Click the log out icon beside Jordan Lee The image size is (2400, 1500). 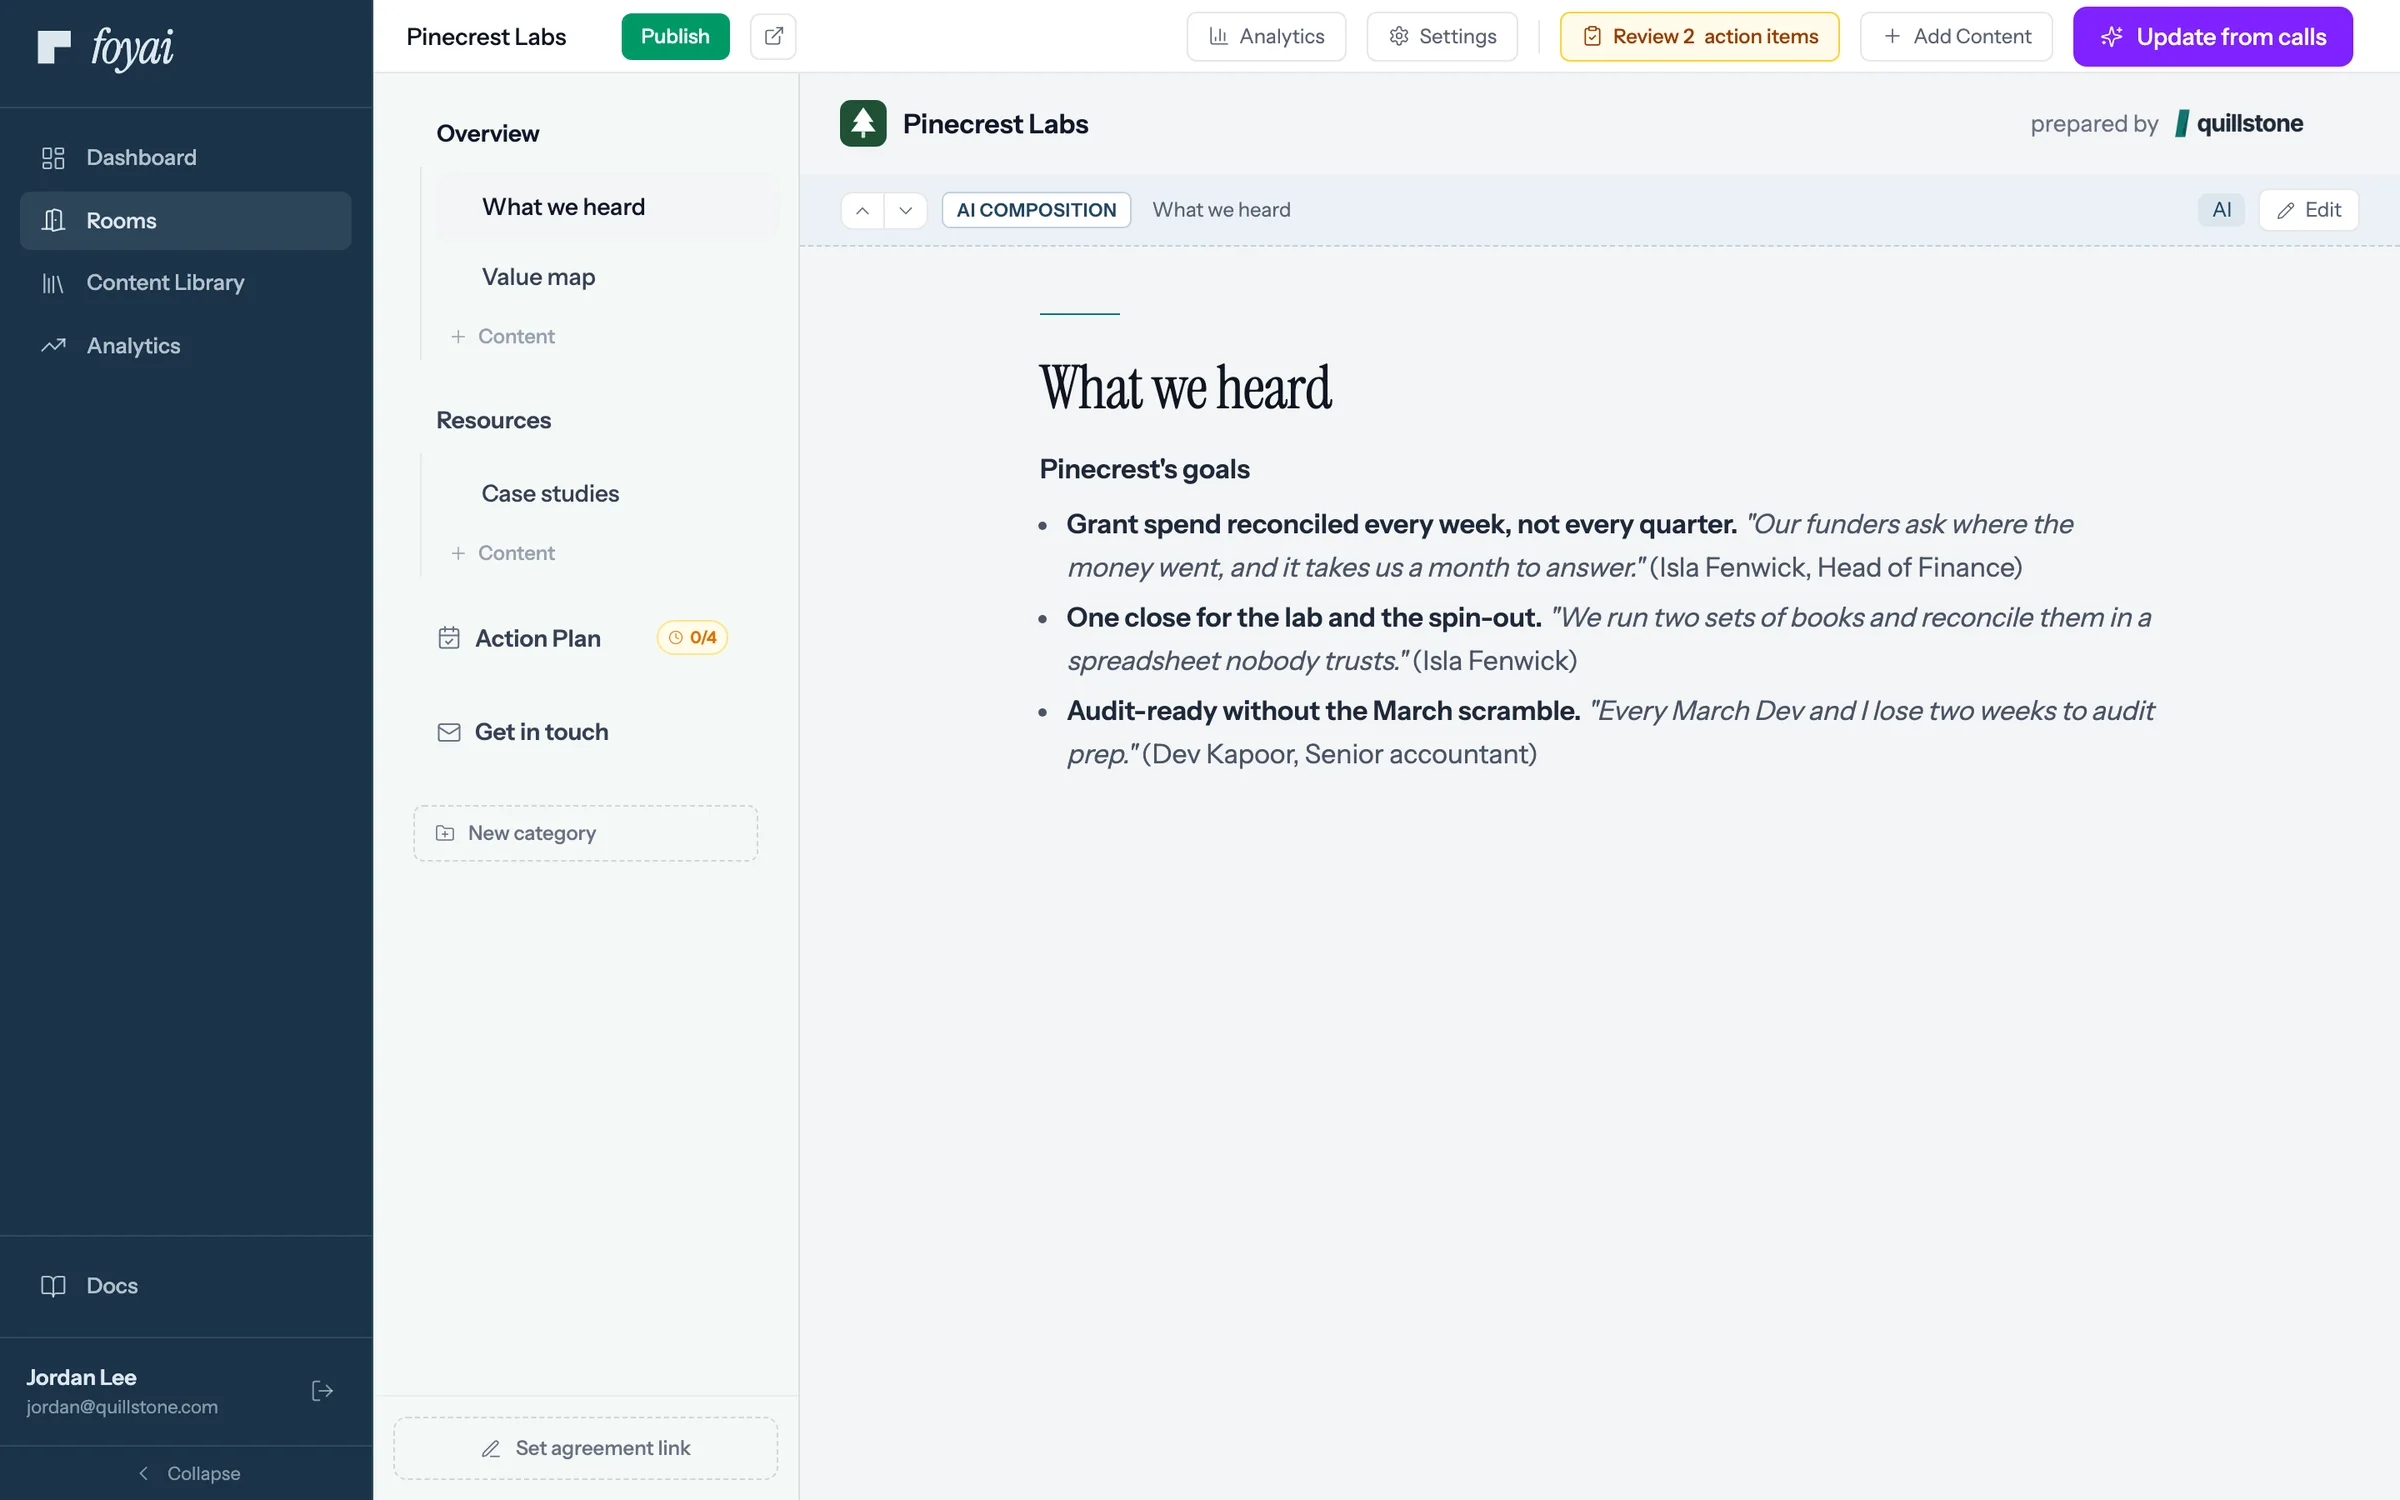tap(322, 1391)
